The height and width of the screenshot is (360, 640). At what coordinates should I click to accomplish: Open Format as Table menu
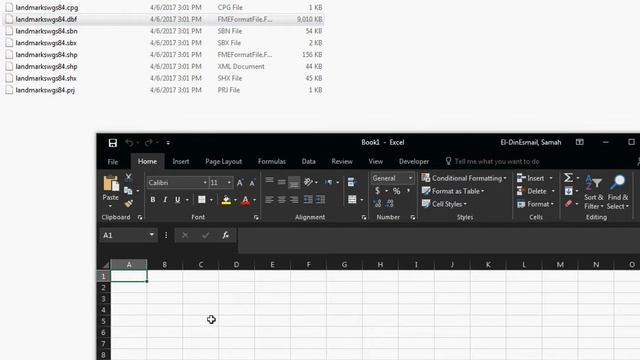(453, 191)
